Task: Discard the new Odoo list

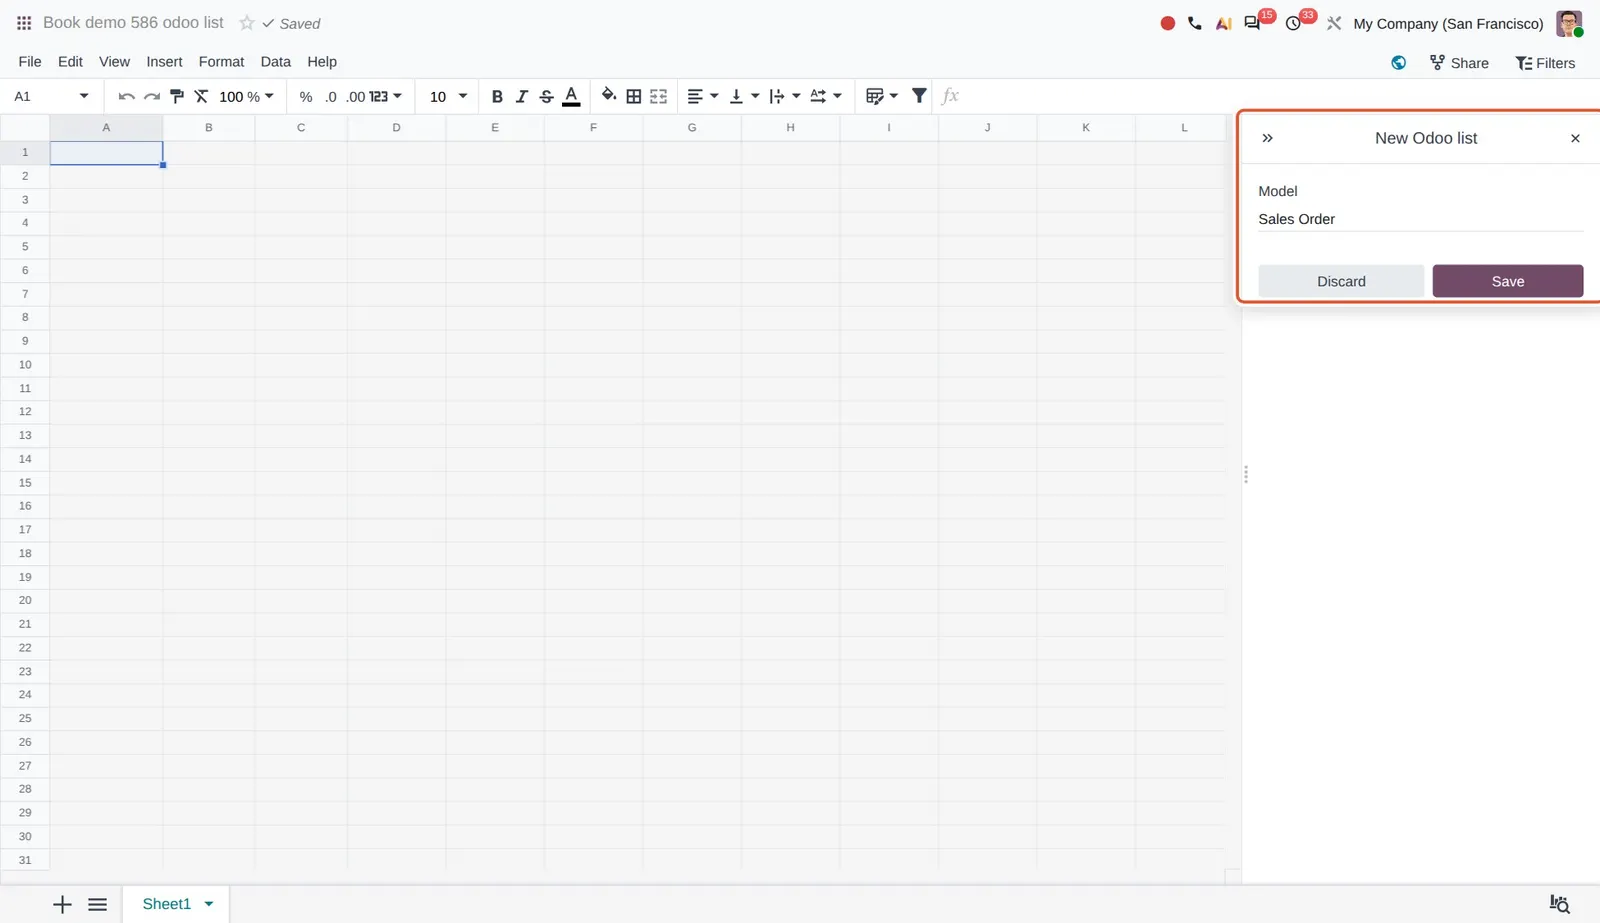Action: [x=1341, y=281]
